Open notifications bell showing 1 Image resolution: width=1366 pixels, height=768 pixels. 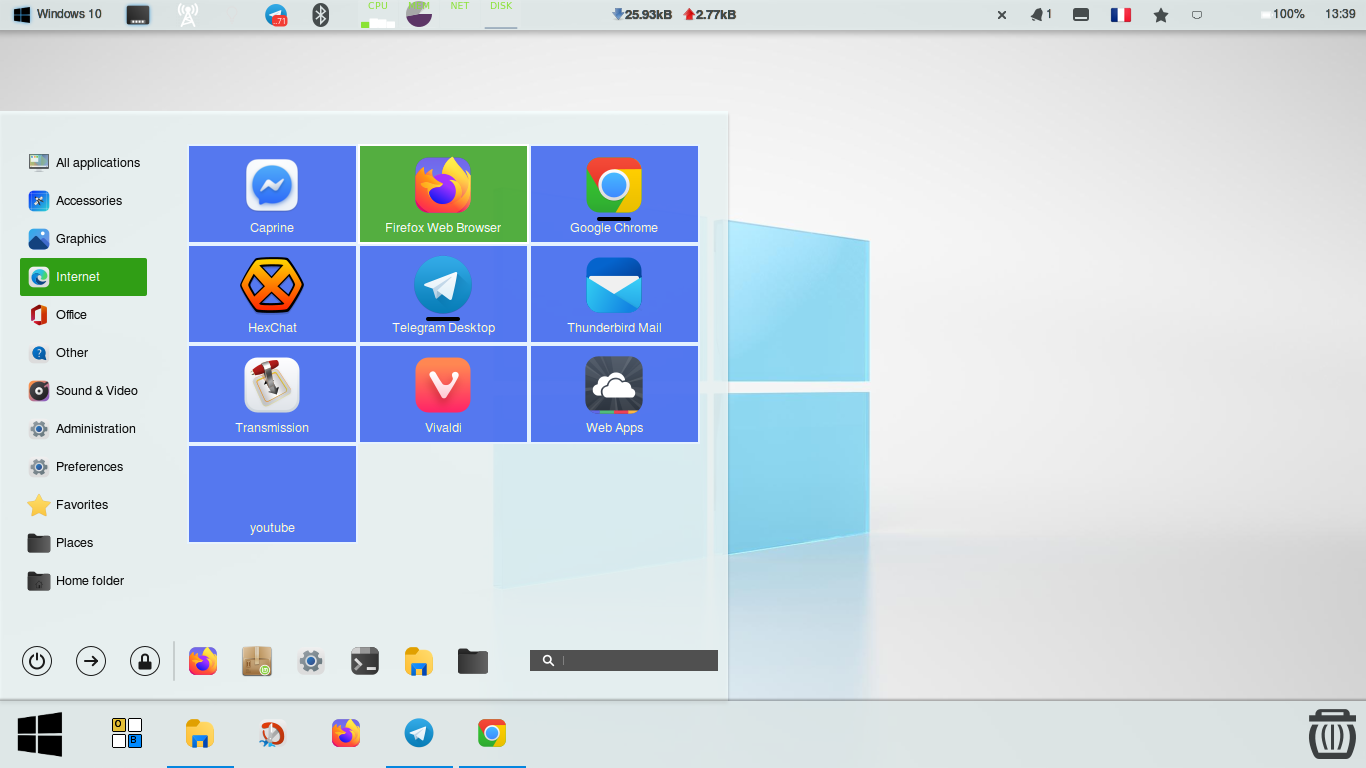point(1041,15)
